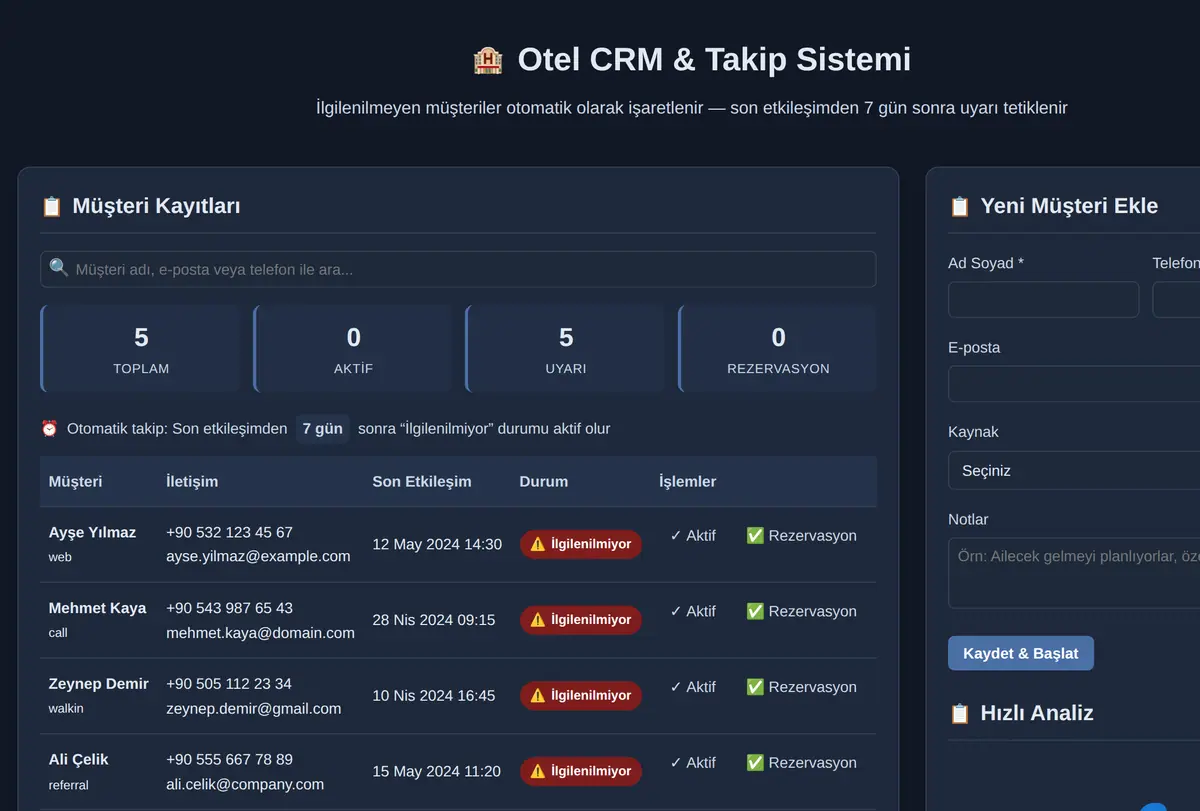This screenshot has height=811, width=1200.
Task: Click the E-posta input field
Action: tap(1074, 384)
